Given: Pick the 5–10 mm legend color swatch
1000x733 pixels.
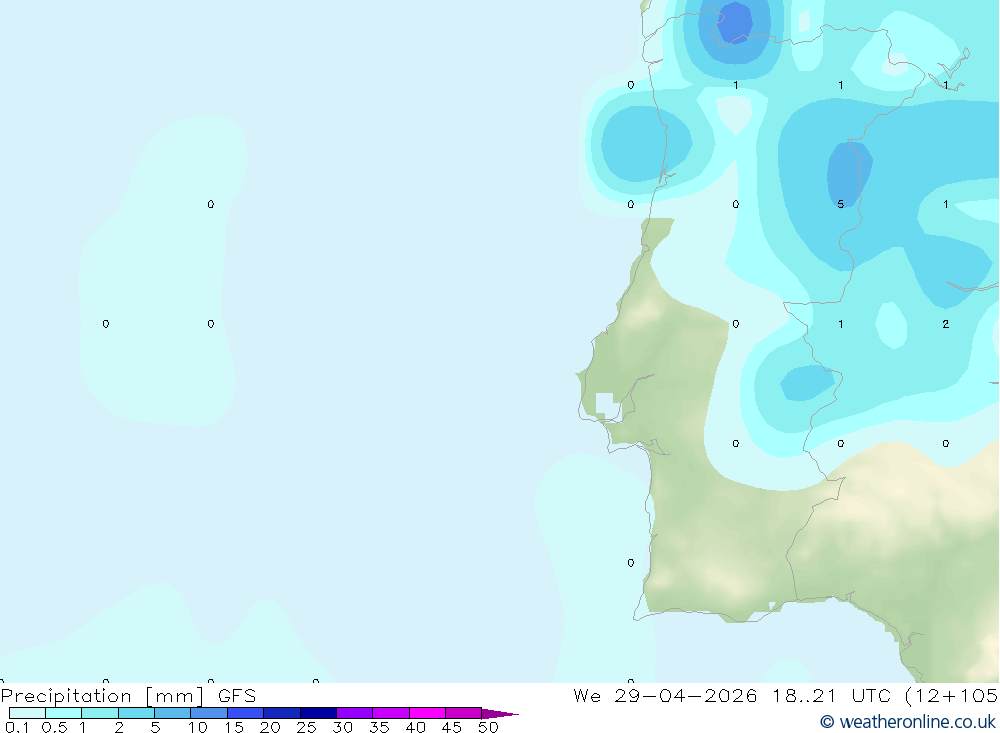Looking at the screenshot, I should click(x=173, y=713).
